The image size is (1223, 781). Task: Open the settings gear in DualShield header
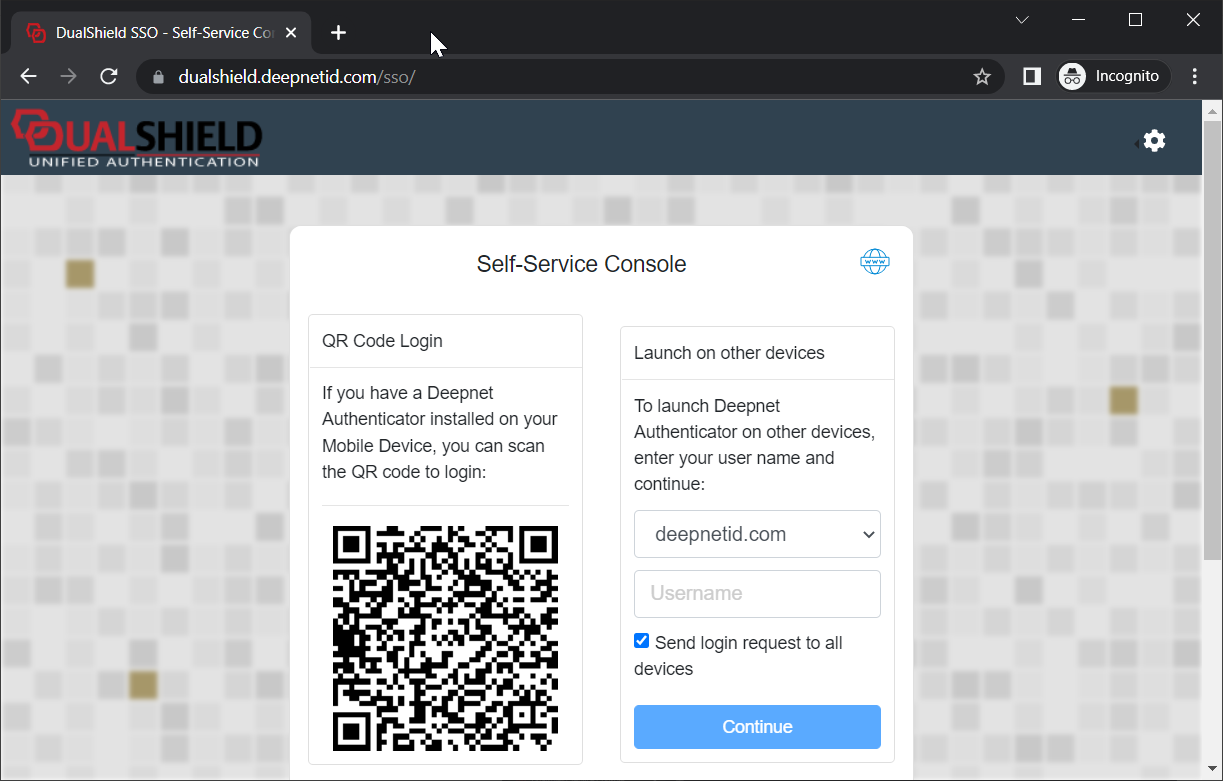pos(1154,141)
